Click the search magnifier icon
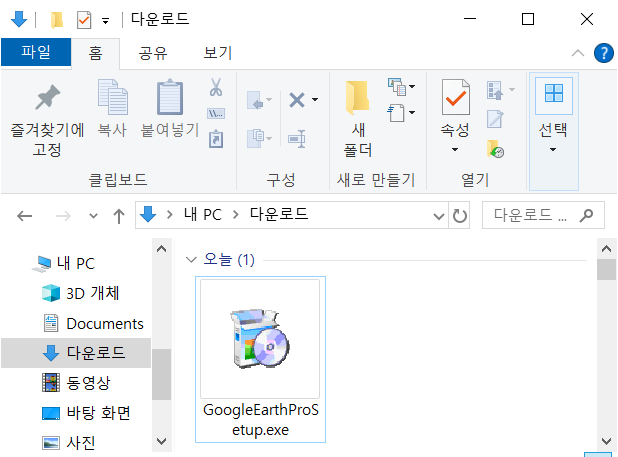 (586, 215)
